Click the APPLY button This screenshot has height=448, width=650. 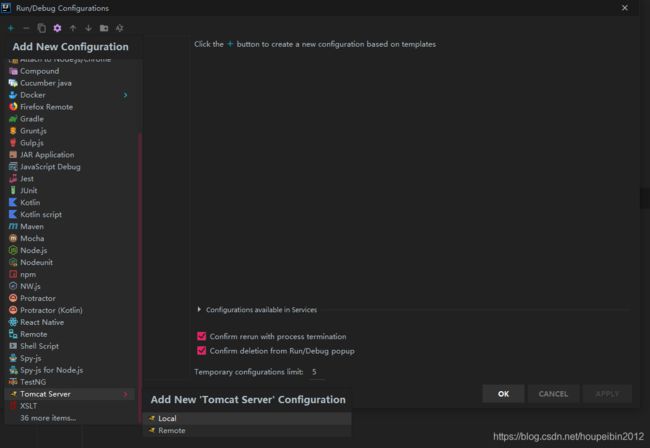click(607, 394)
